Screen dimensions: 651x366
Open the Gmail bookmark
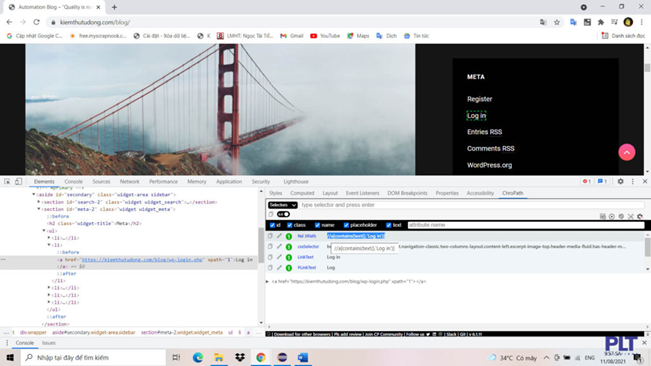pyautogui.click(x=292, y=36)
